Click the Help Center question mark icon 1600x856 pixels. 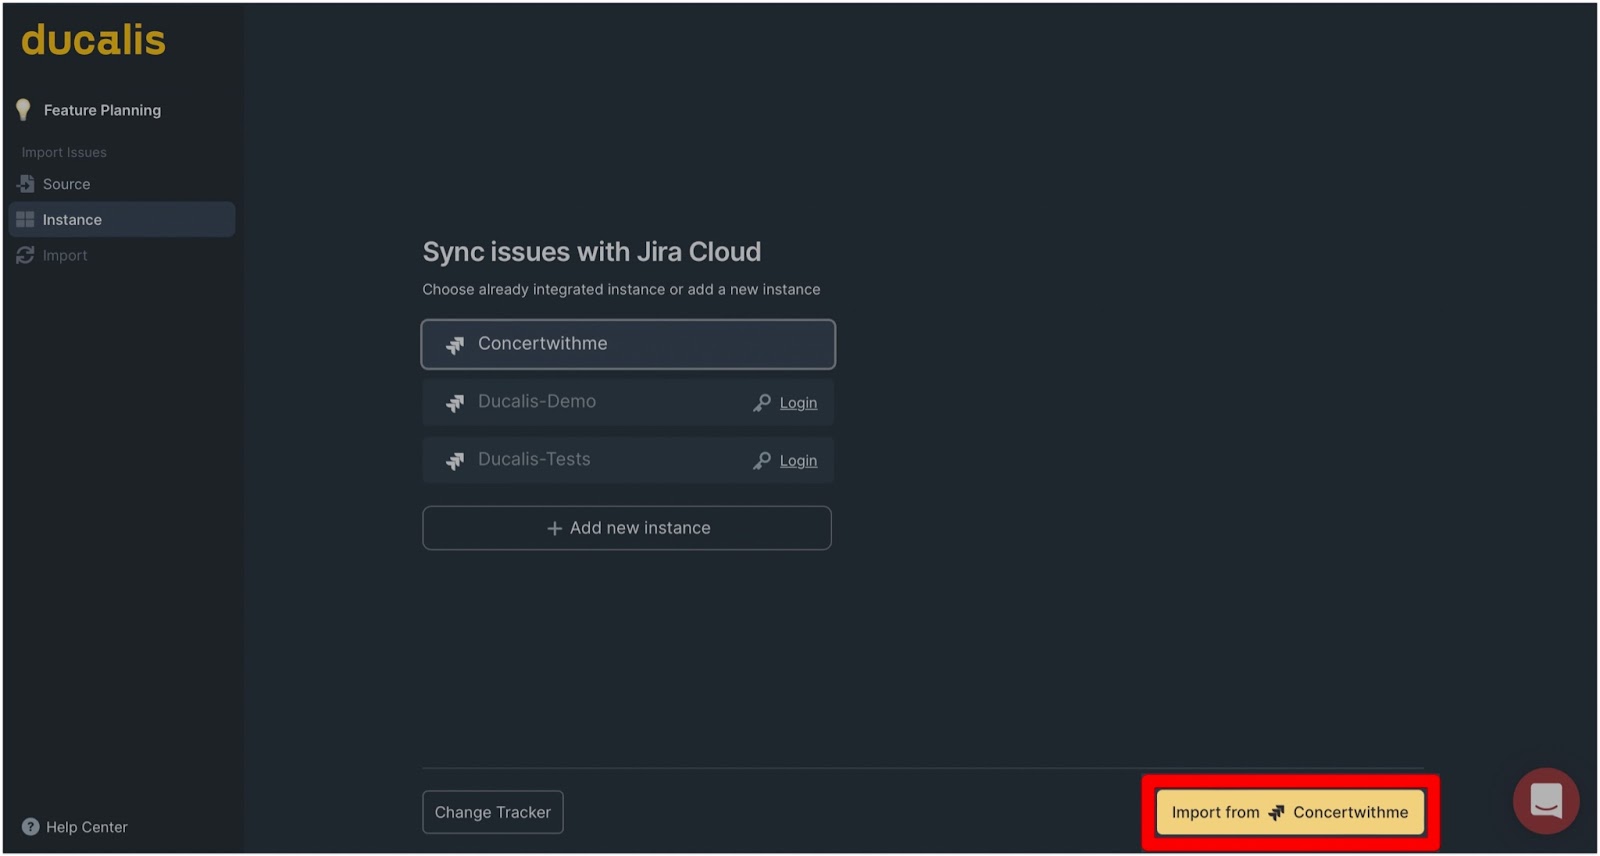(x=31, y=827)
